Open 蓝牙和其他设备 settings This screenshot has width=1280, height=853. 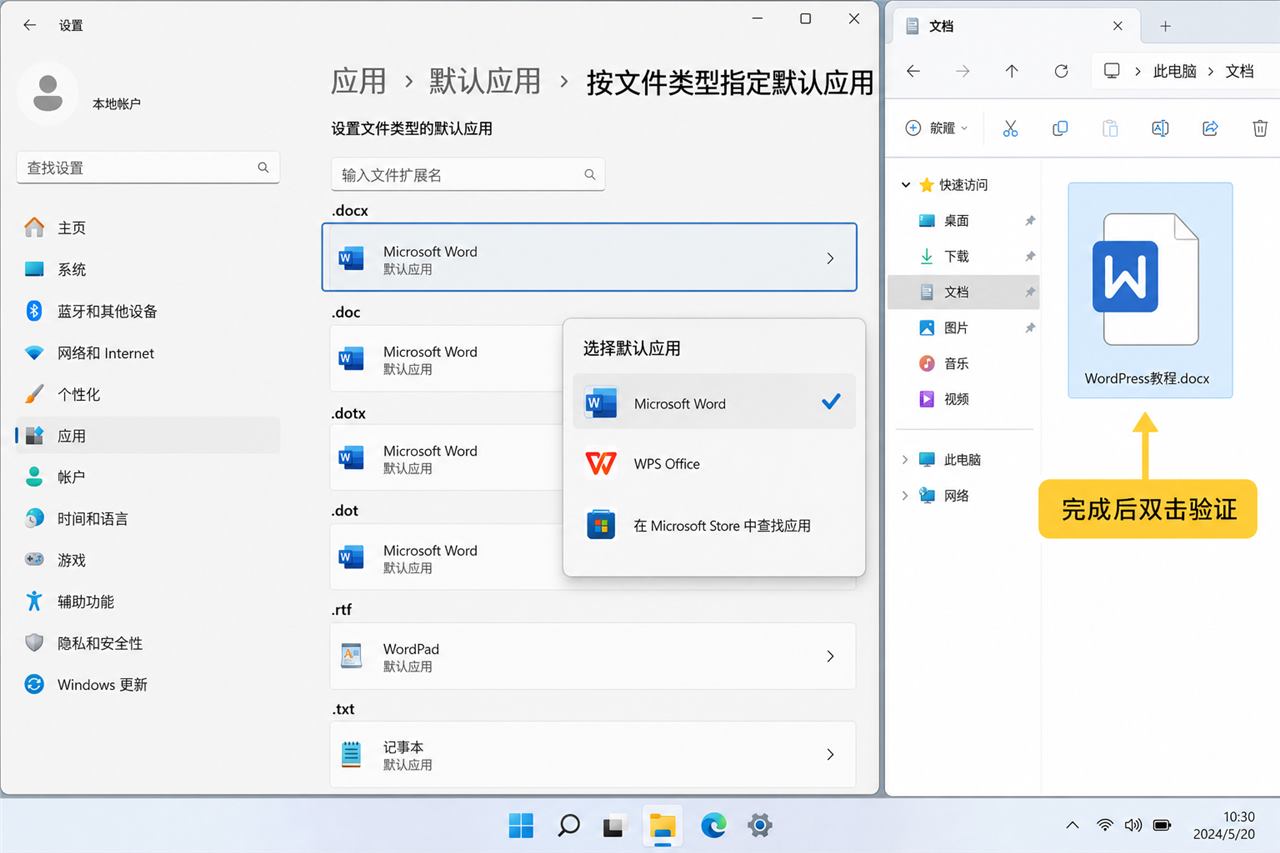point(148,311)
